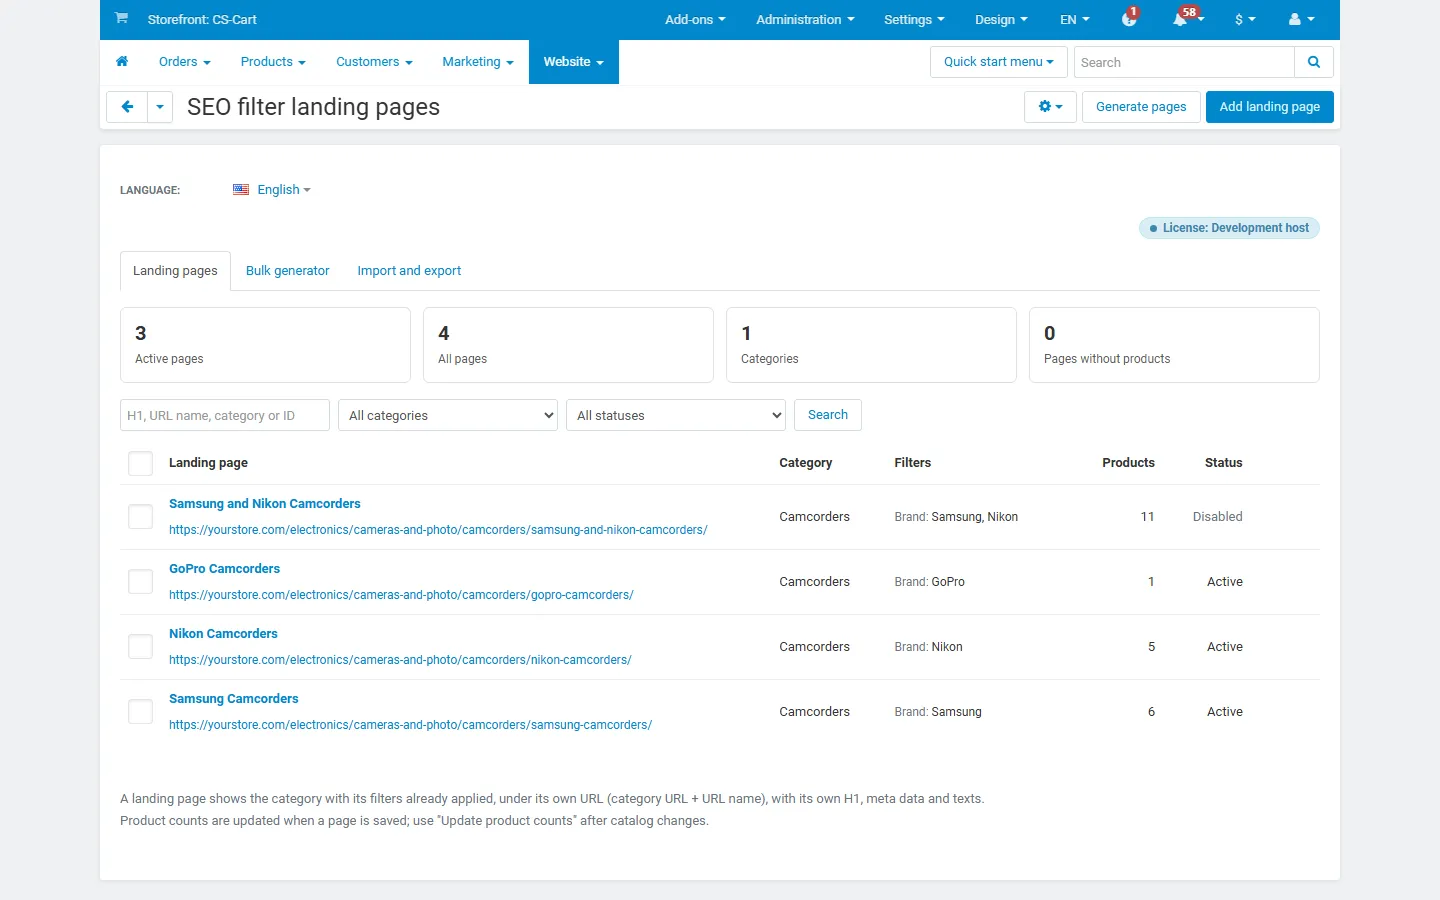Click the Add landing page button
This screenshot has height=900, width=1440.
1270,107
